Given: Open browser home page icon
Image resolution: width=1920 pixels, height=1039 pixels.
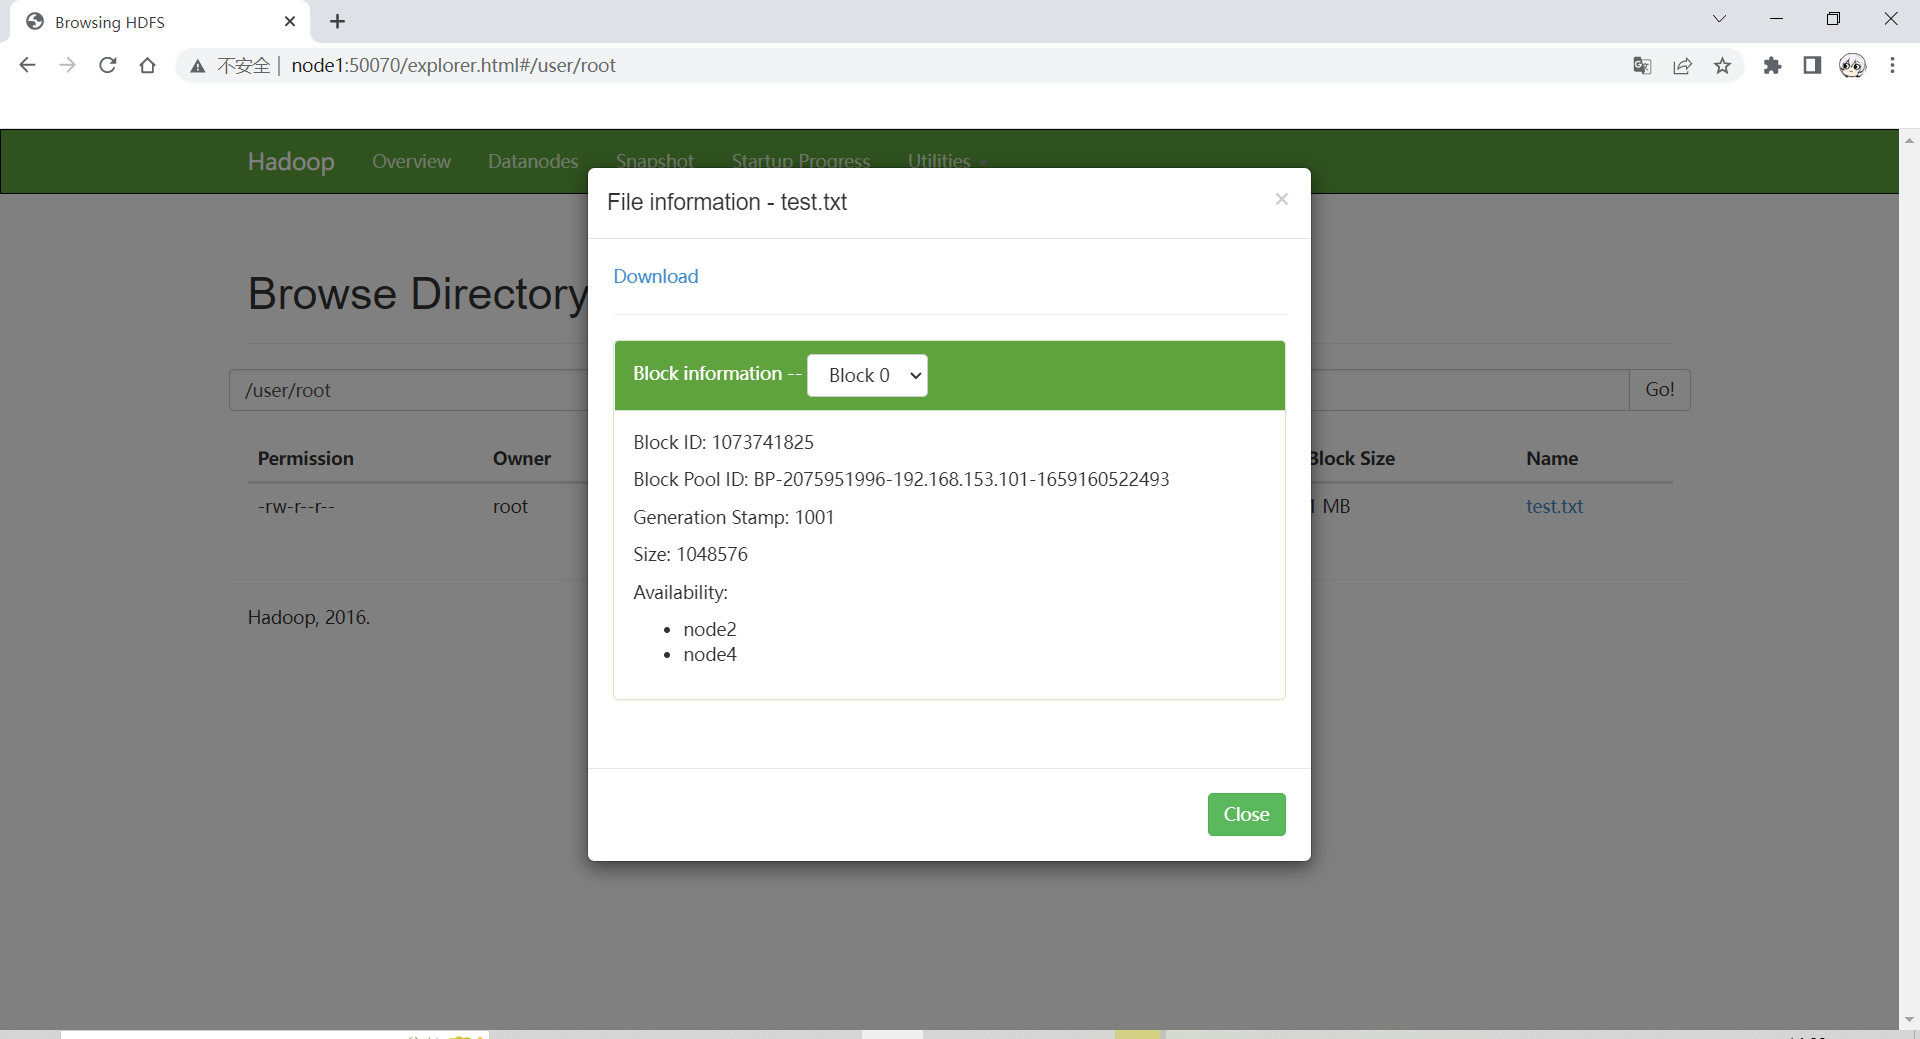Looking at the screenshot, I should [x=147, y=65].
